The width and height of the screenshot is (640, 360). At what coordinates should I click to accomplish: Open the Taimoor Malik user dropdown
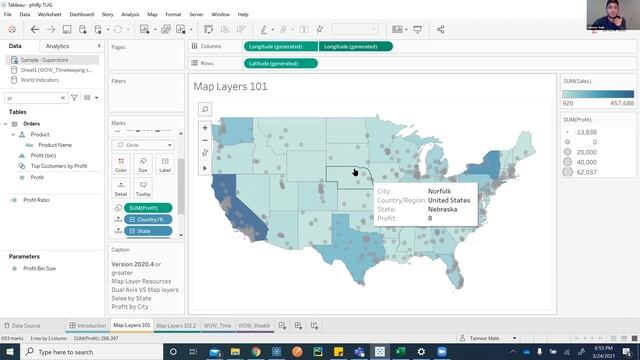[x=514, y=338]
